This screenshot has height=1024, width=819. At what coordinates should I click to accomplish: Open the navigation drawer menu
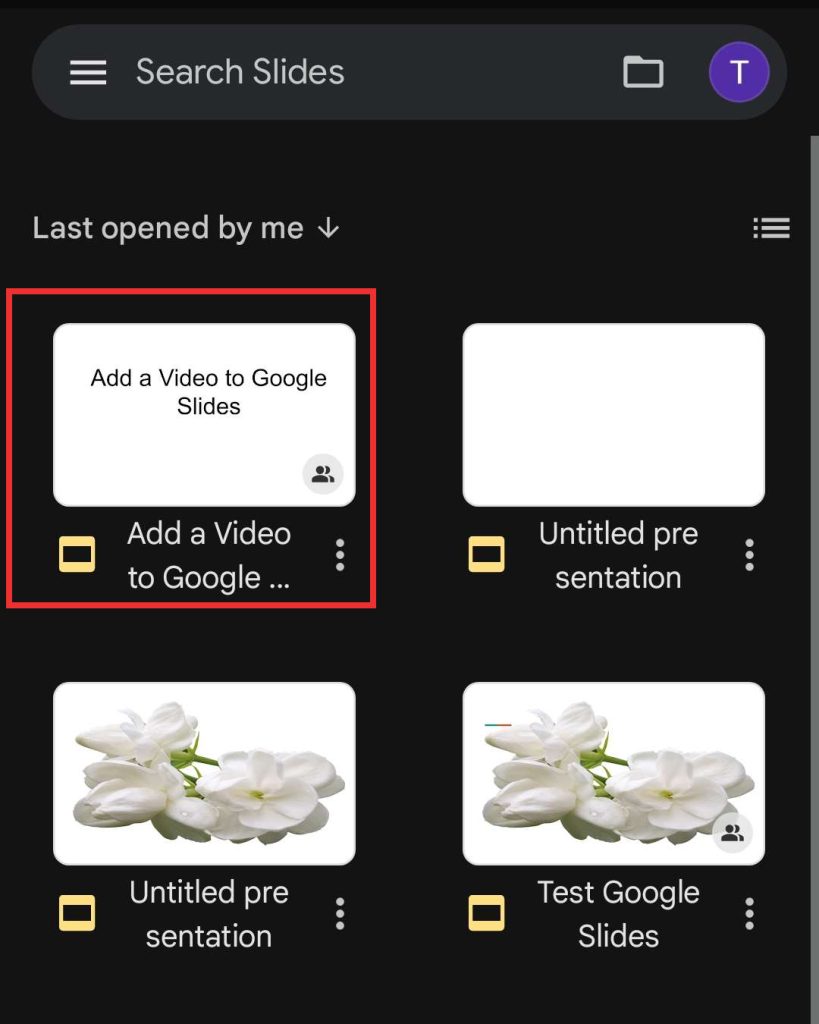[x=88, y=71]
